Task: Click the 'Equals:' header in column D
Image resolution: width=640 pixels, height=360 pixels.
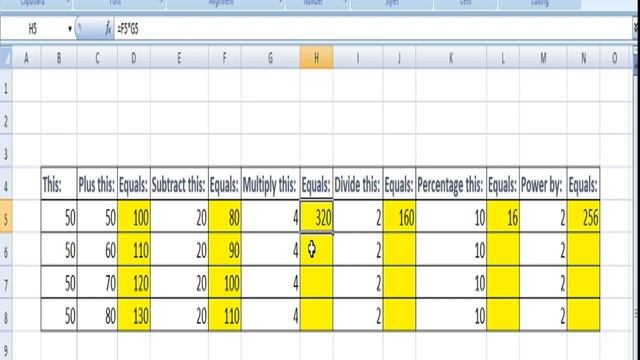Action: click(x=134, y=183)
